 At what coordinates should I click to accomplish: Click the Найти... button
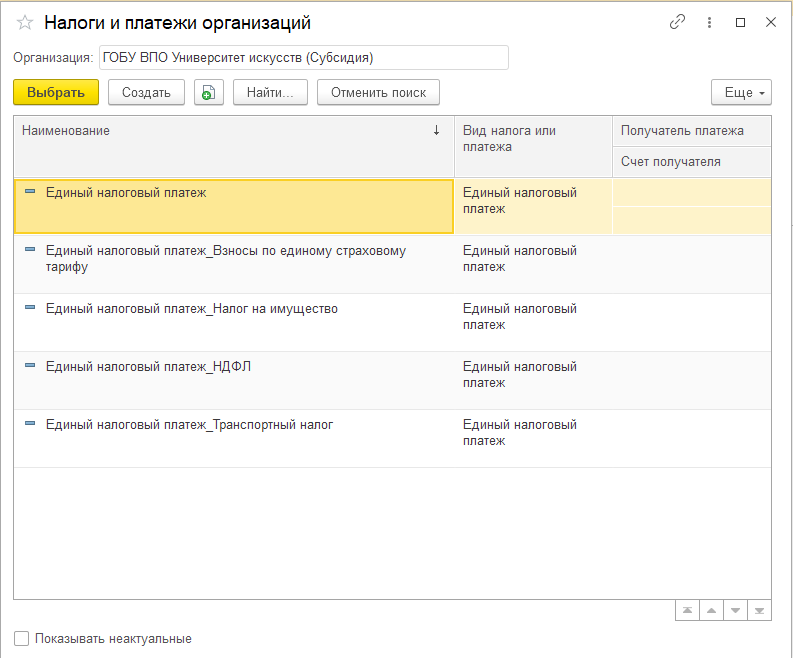(x=270, y=93)
